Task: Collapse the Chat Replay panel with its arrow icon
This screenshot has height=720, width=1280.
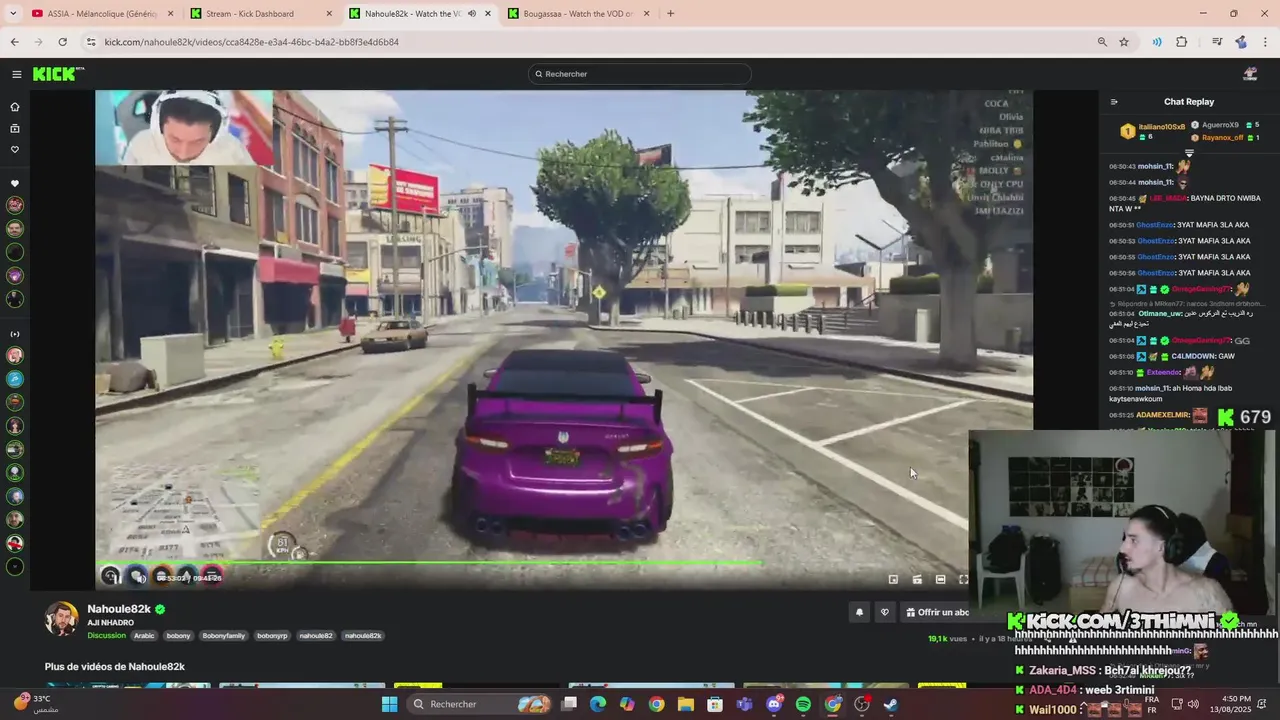Action: 1114,101
